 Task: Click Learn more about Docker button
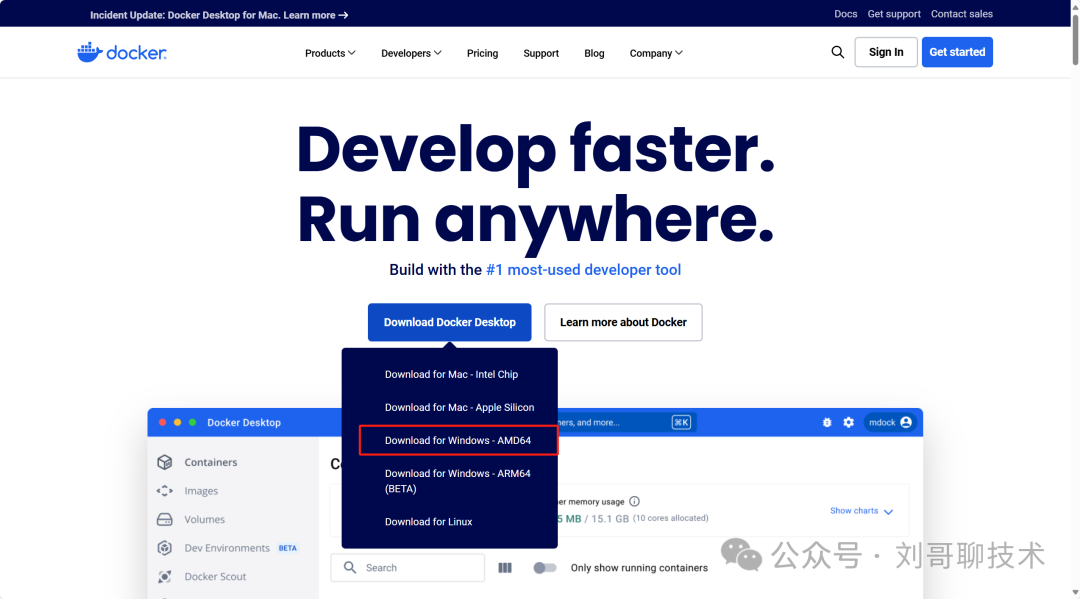coord(623,322)
